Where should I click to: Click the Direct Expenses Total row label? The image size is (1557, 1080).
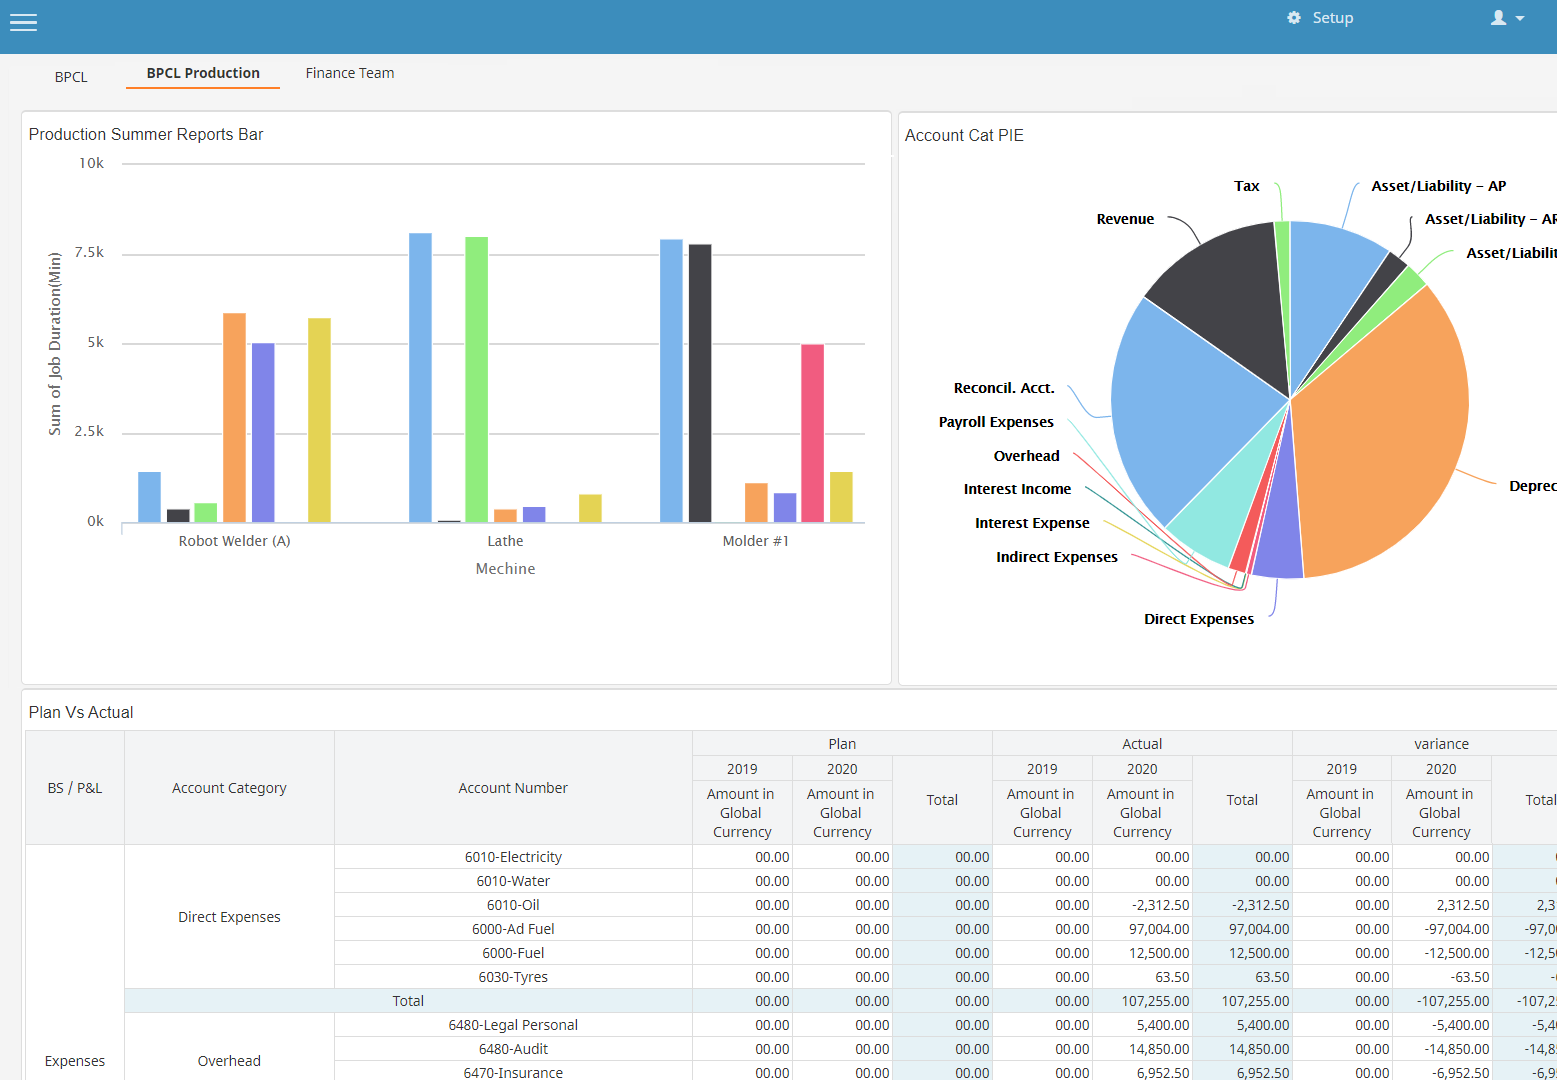click(x=408, y=1001)
